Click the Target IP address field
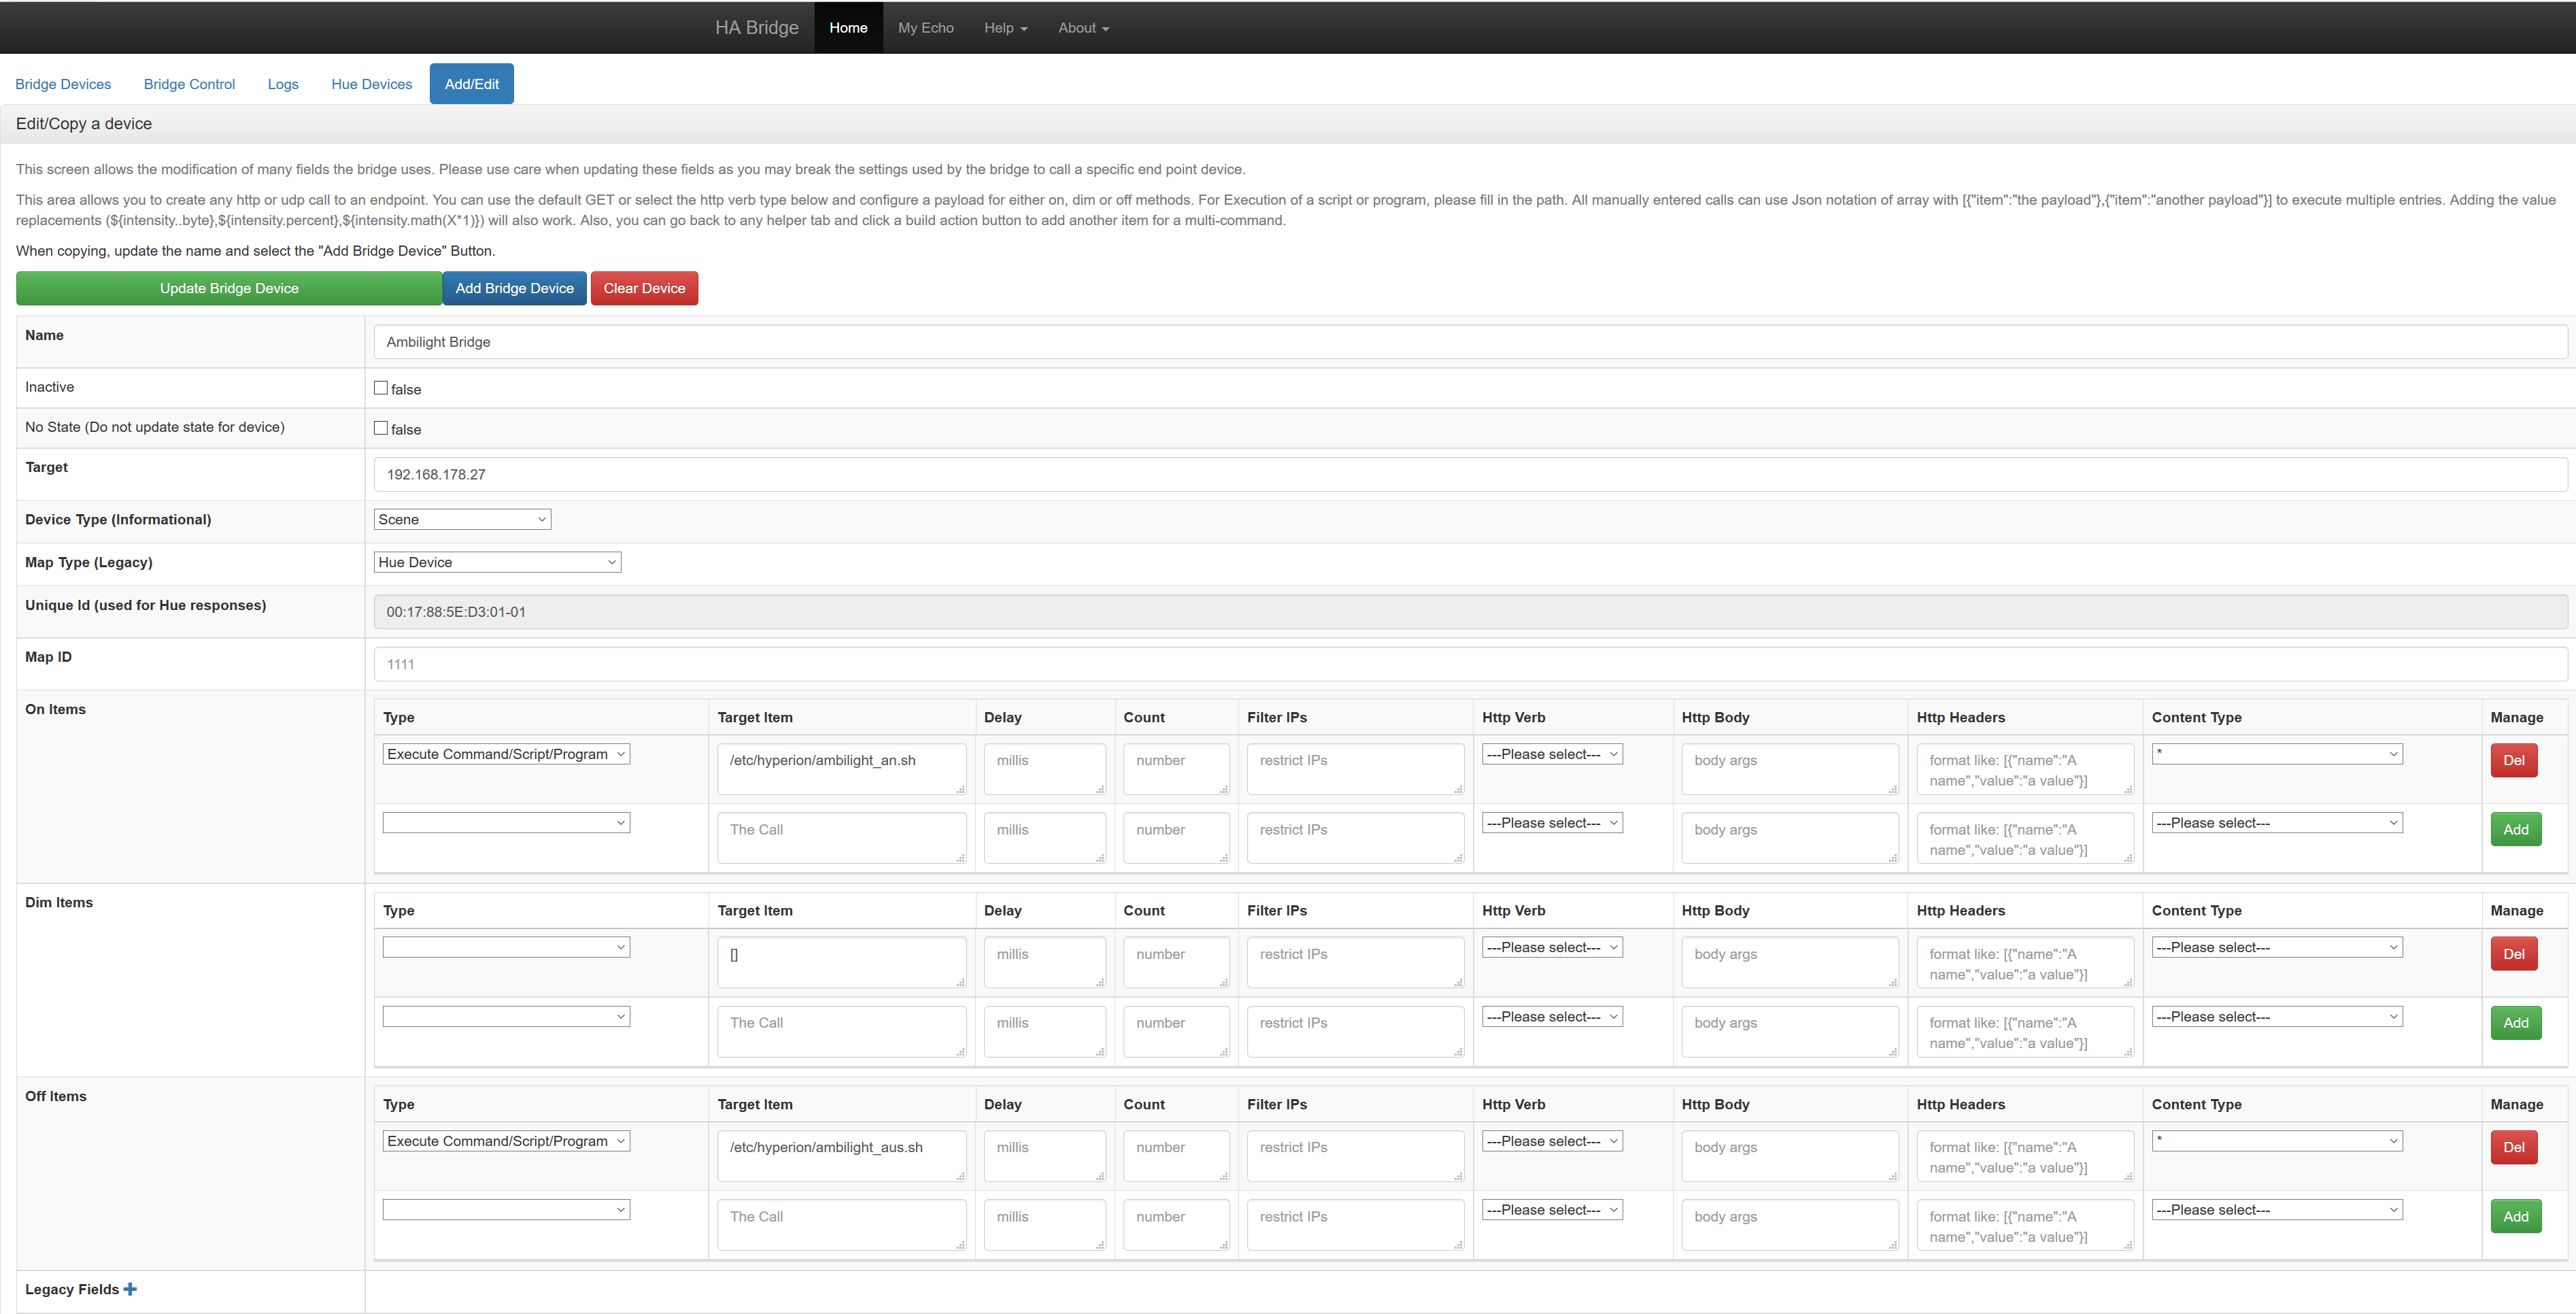Screen dimensions: 2576x1314 (x=1470, y=474)
